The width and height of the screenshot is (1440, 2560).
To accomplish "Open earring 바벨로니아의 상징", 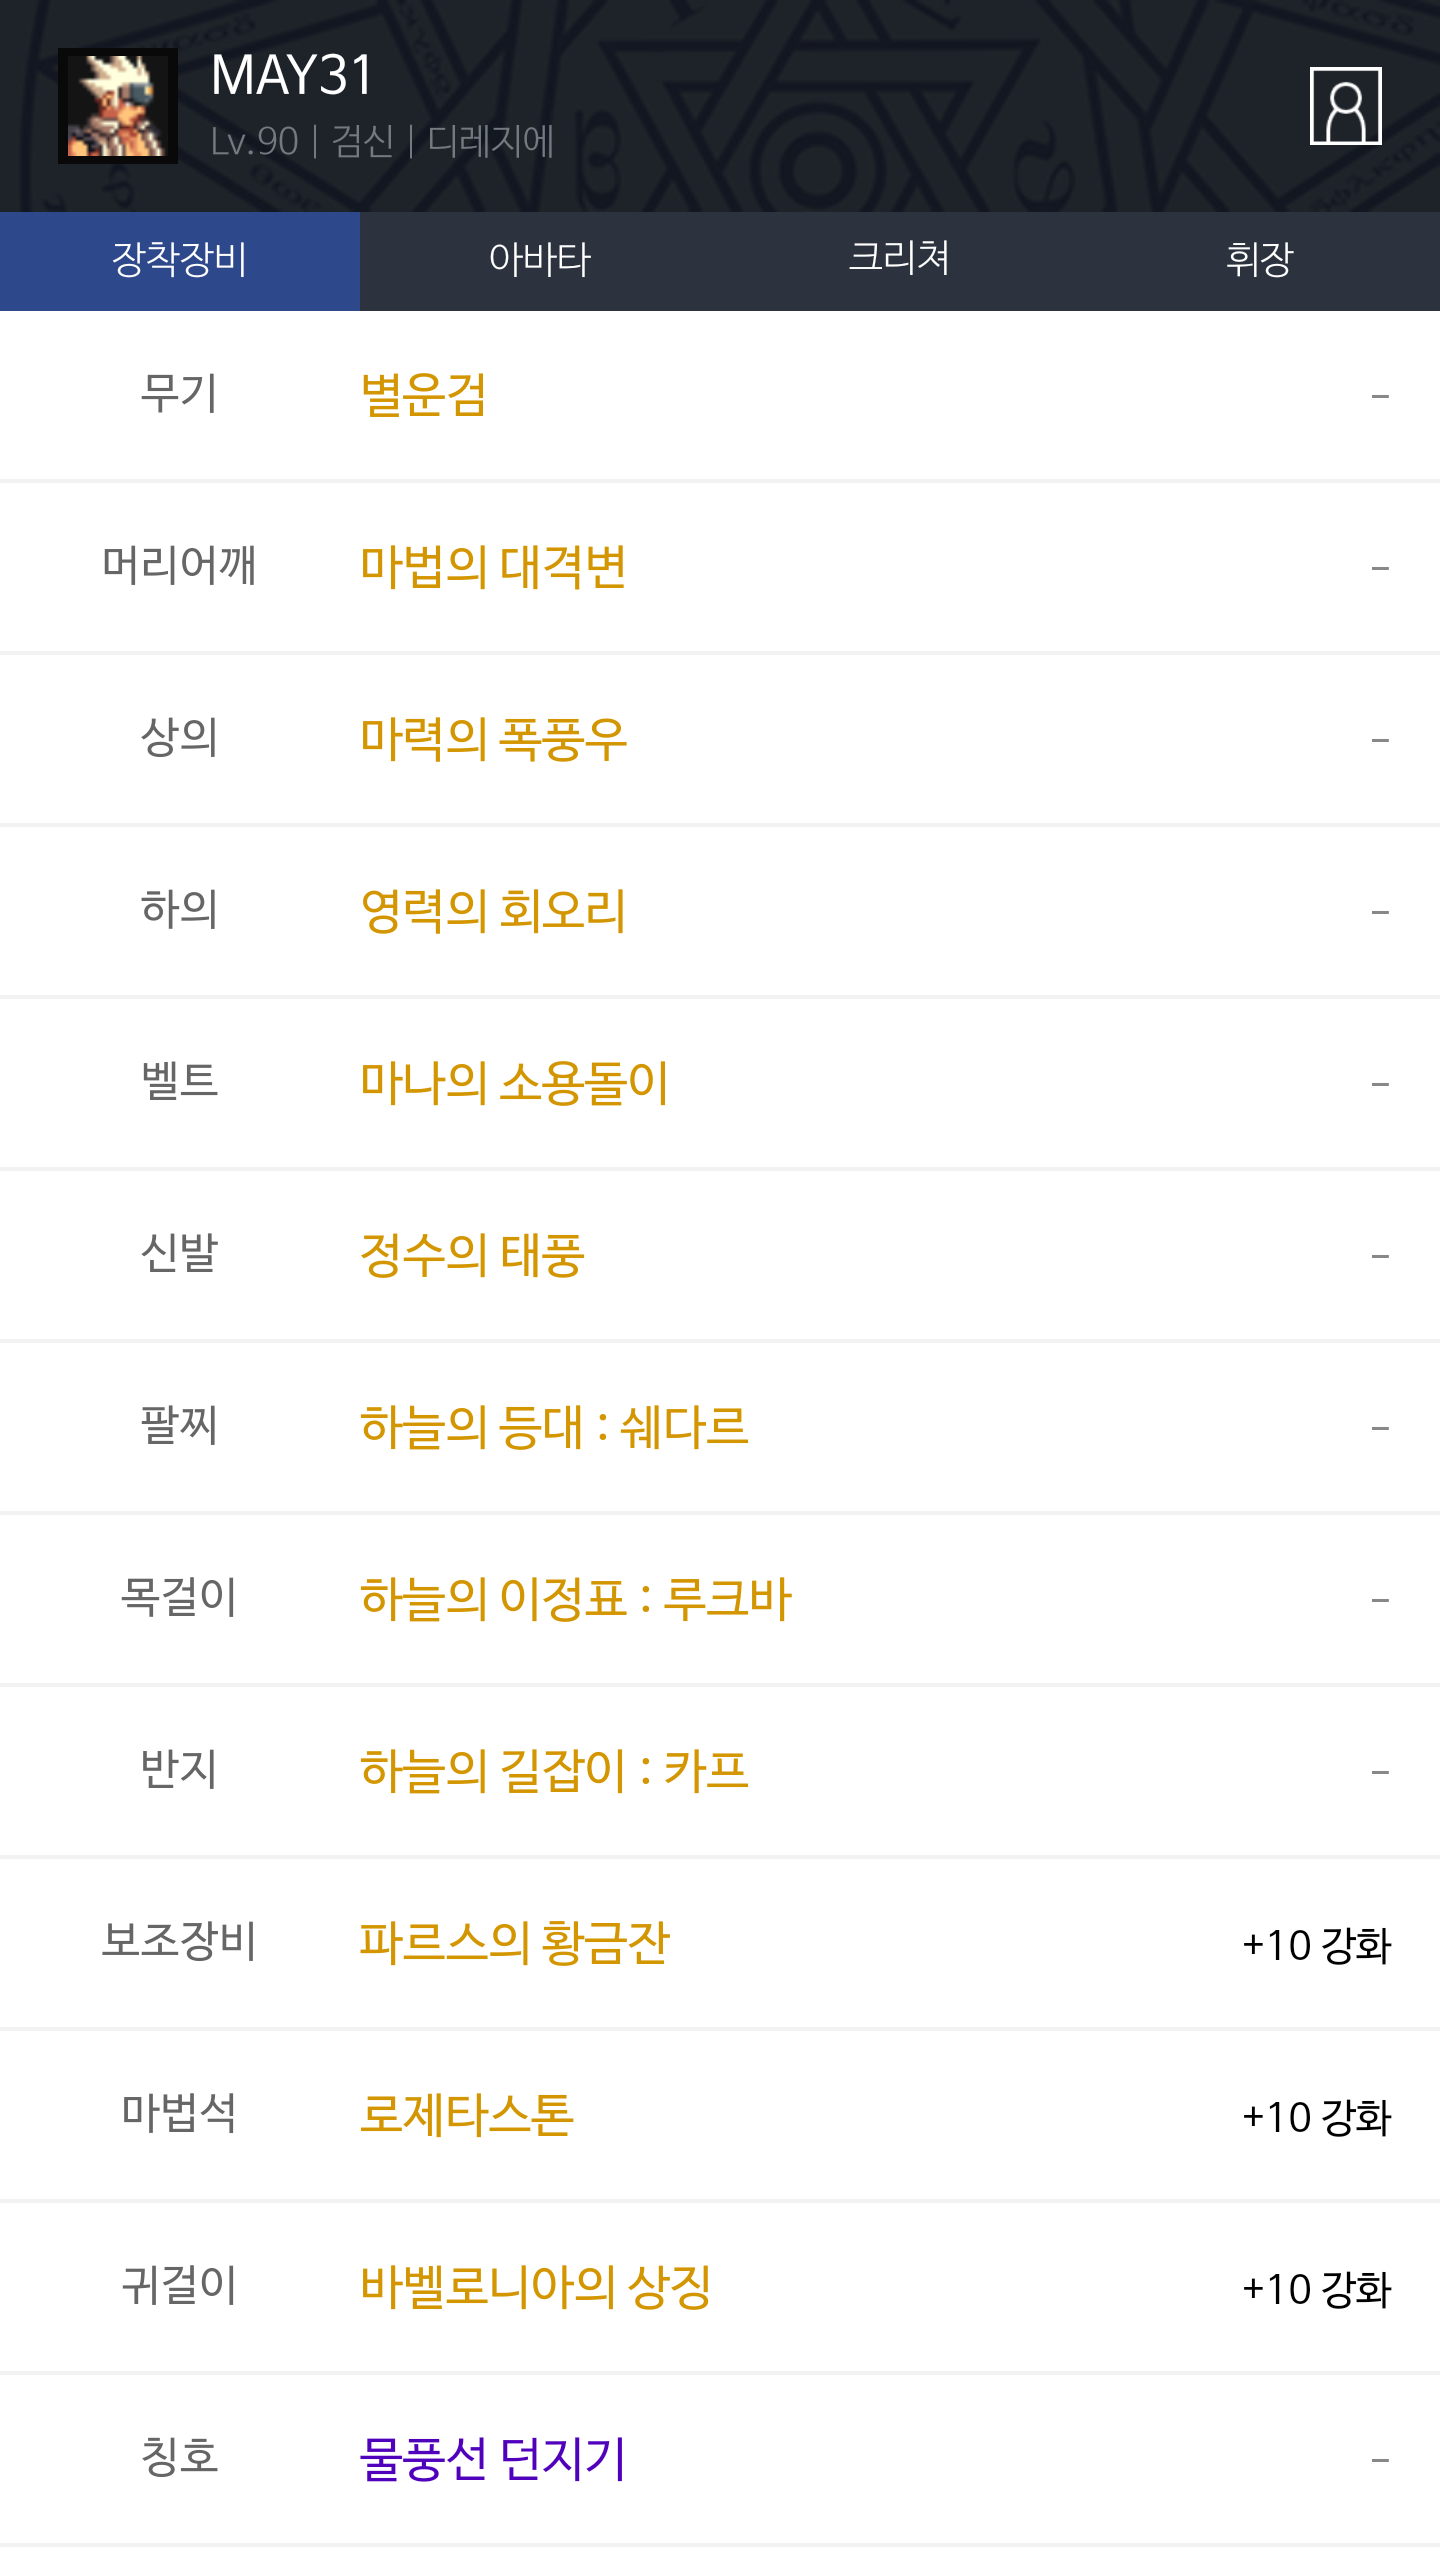I will (536, 2287).
